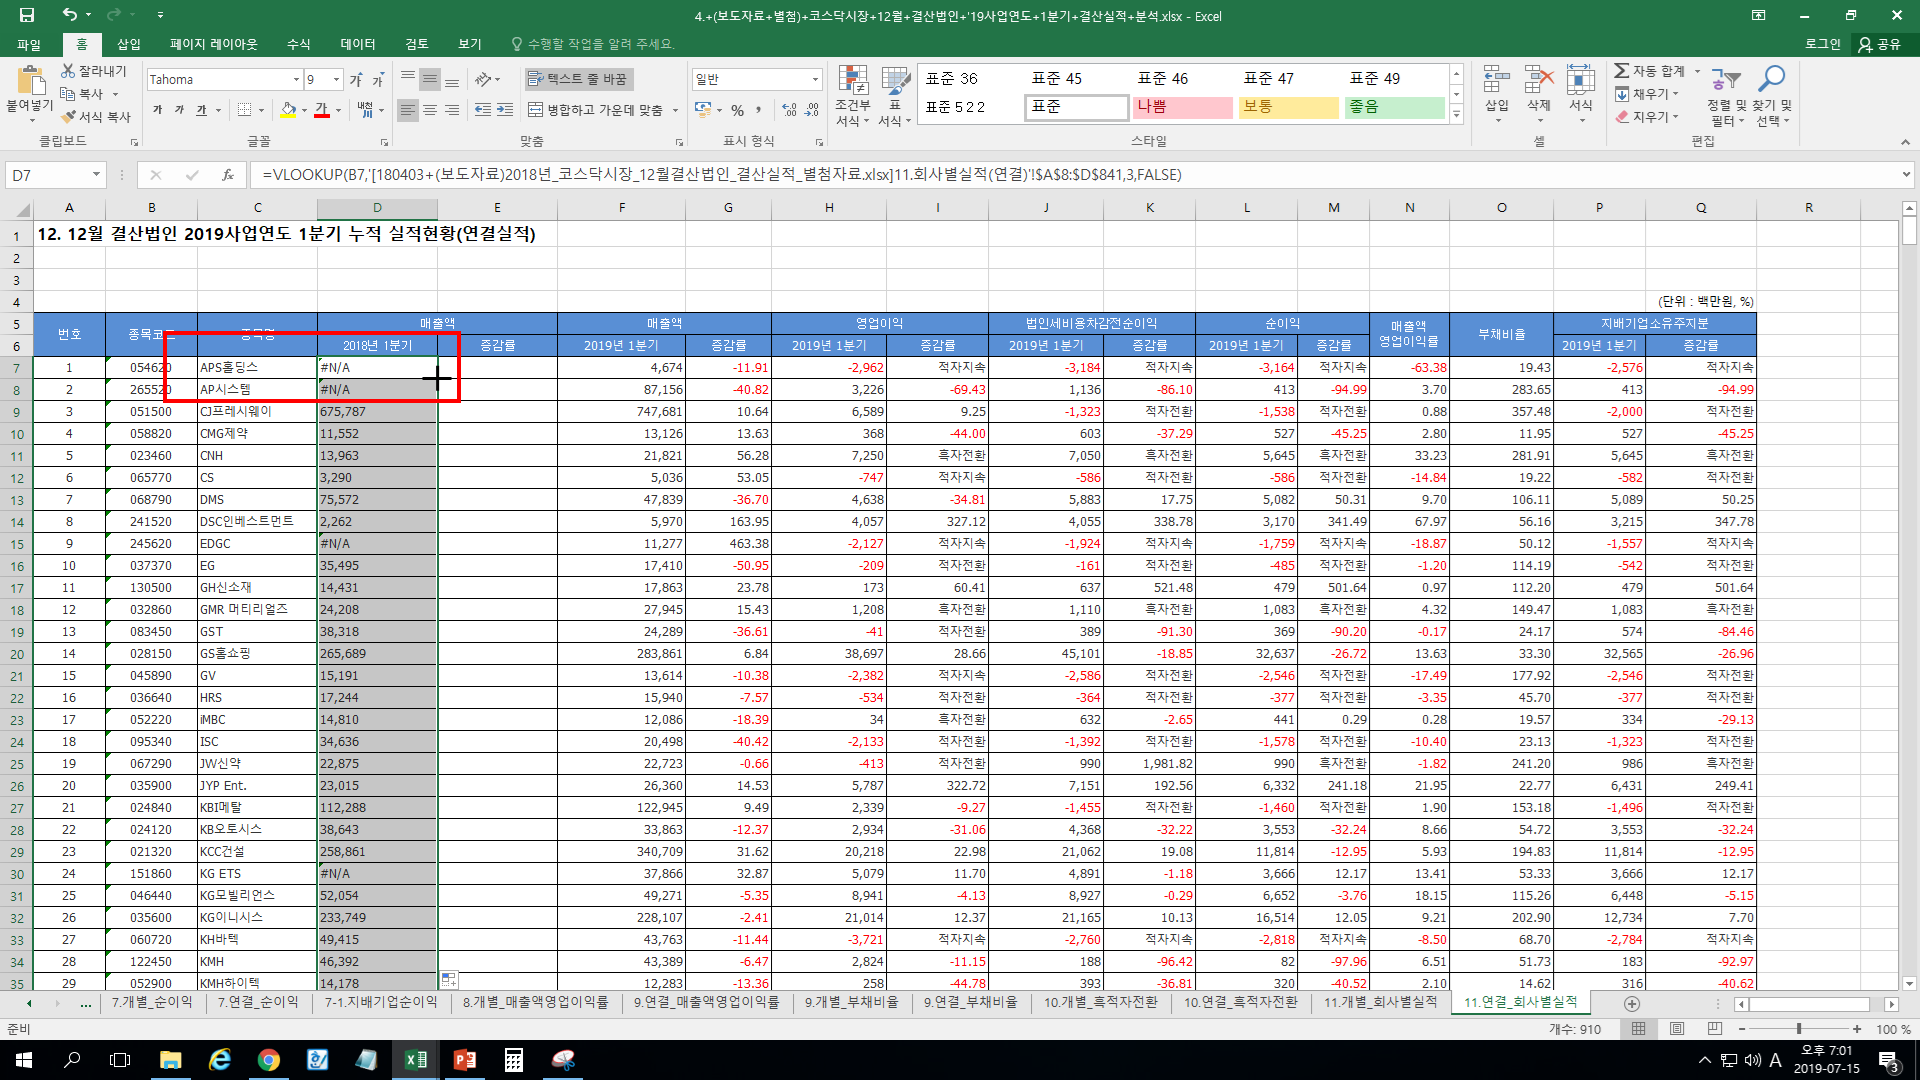Switch to sheet tab 9.연결_부채비율
Viewport: 1920px width, 1080px height.
[x=970, y=1002]
